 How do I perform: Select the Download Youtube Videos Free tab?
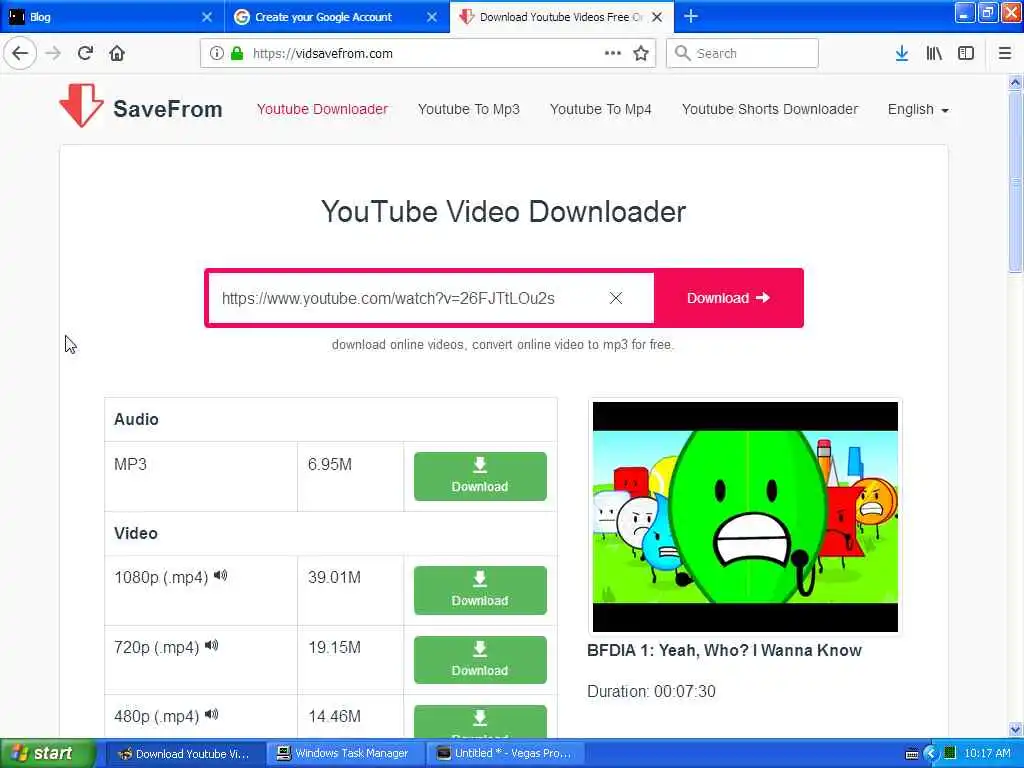tap(562, 17)
